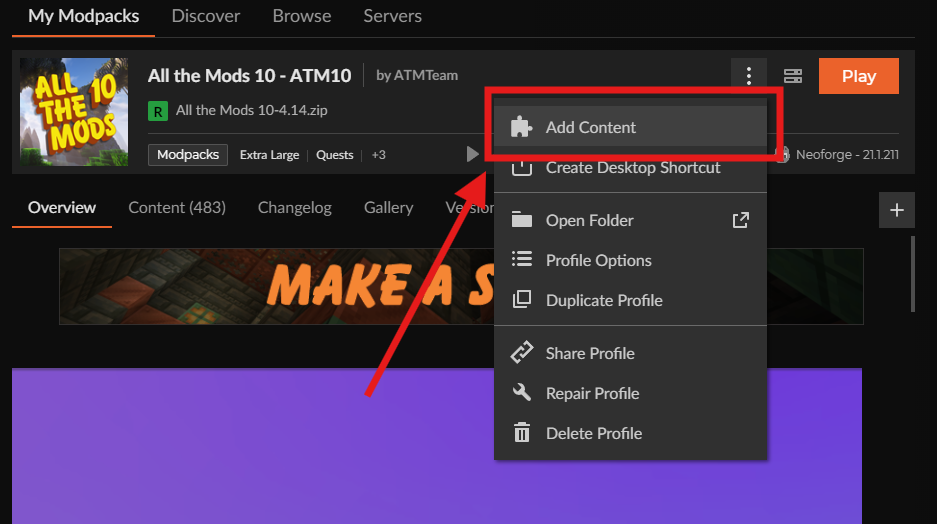Select Share Profile from the menu

tap(630, 353)
